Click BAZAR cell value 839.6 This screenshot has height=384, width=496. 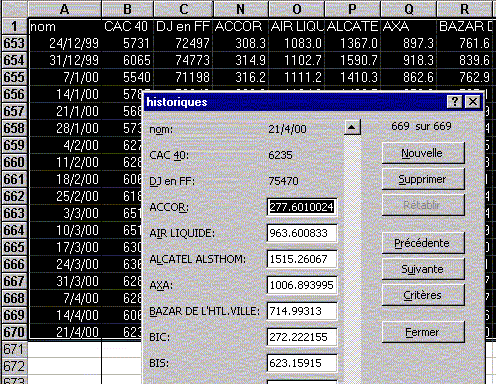click(x=465, y=60)
